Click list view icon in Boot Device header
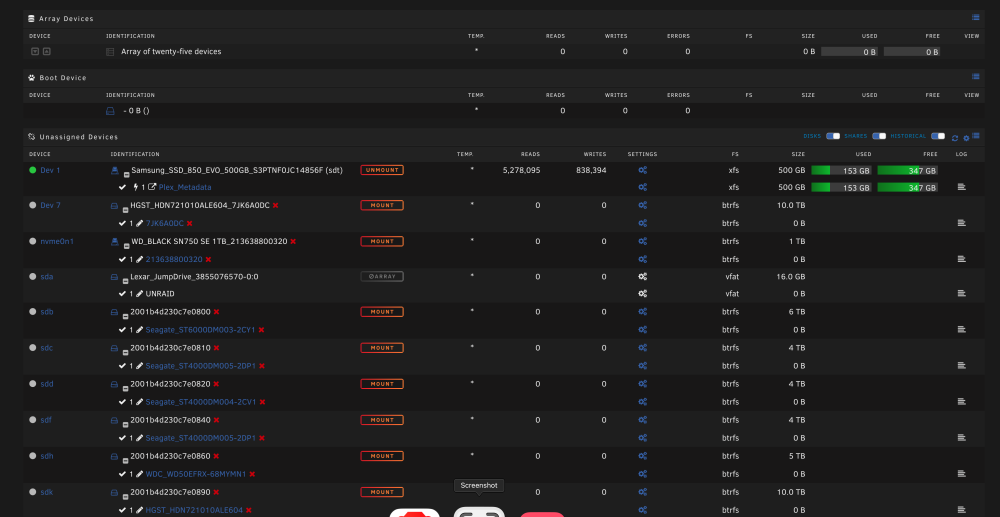 (x=976, y=76)
